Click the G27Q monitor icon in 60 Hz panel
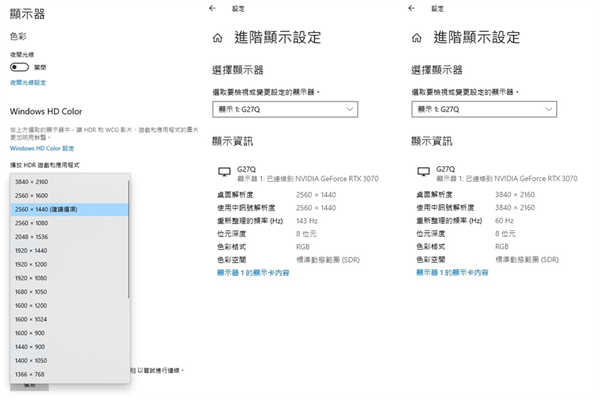This screenshot has width=600, height=400. [424, 172]
